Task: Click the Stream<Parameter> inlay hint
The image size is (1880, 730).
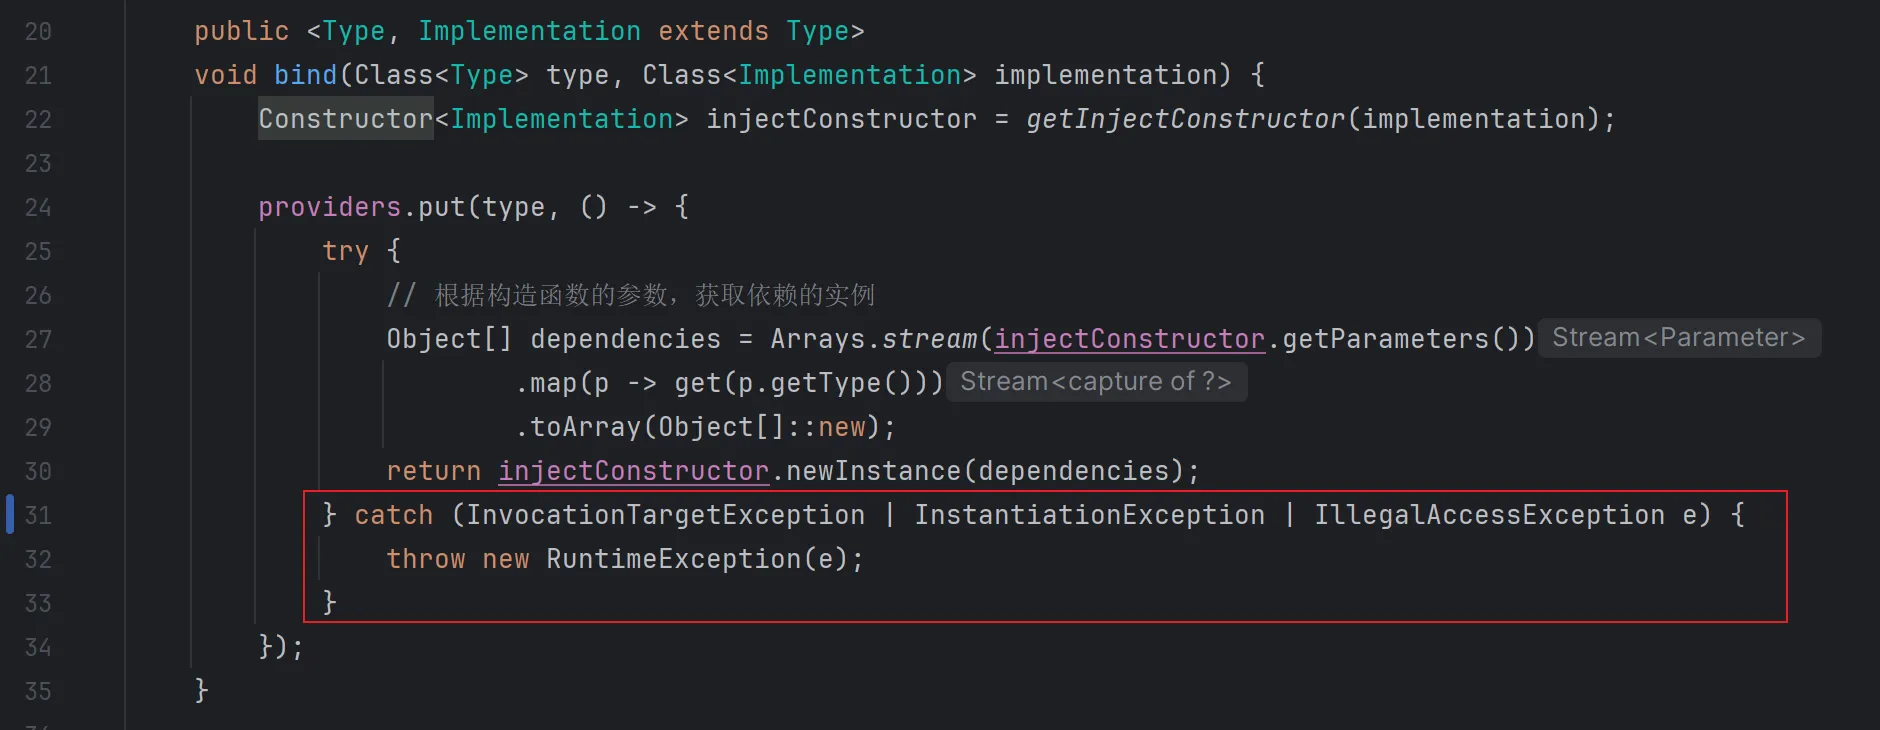Action: [x=1678, y=338]
